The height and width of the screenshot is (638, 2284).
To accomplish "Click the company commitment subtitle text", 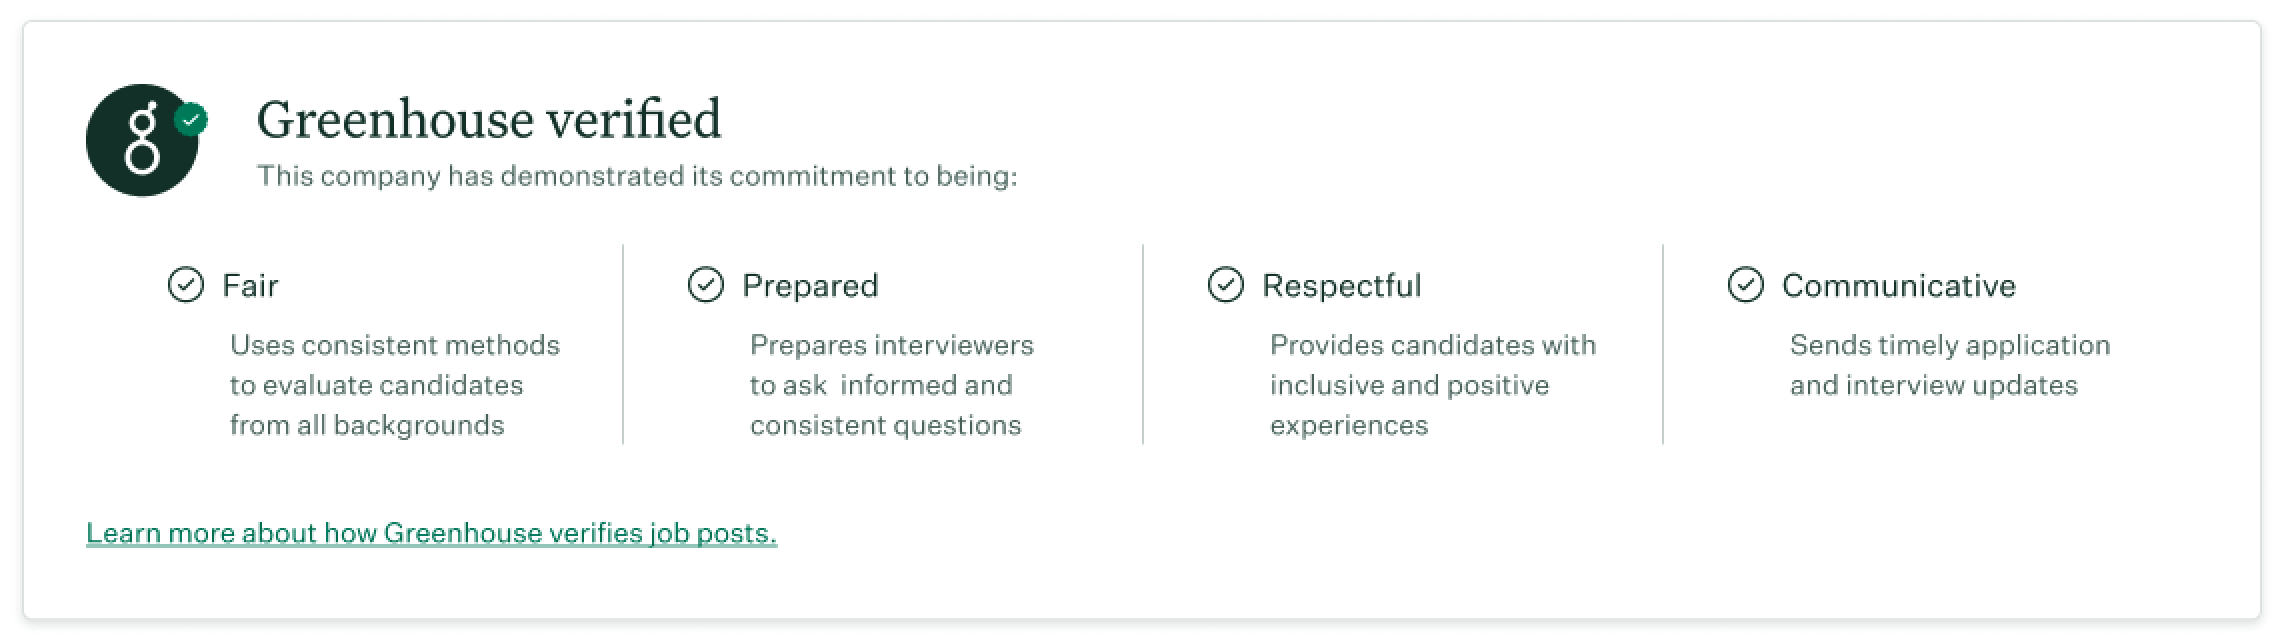I will click(637, 176).
